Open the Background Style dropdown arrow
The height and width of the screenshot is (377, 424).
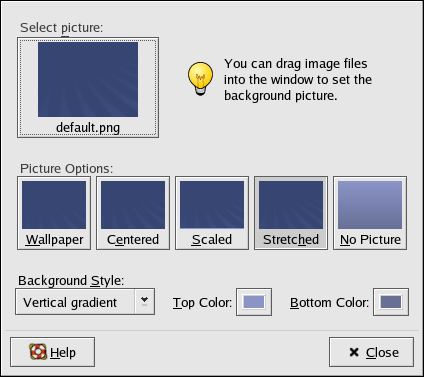click(144, 302)
